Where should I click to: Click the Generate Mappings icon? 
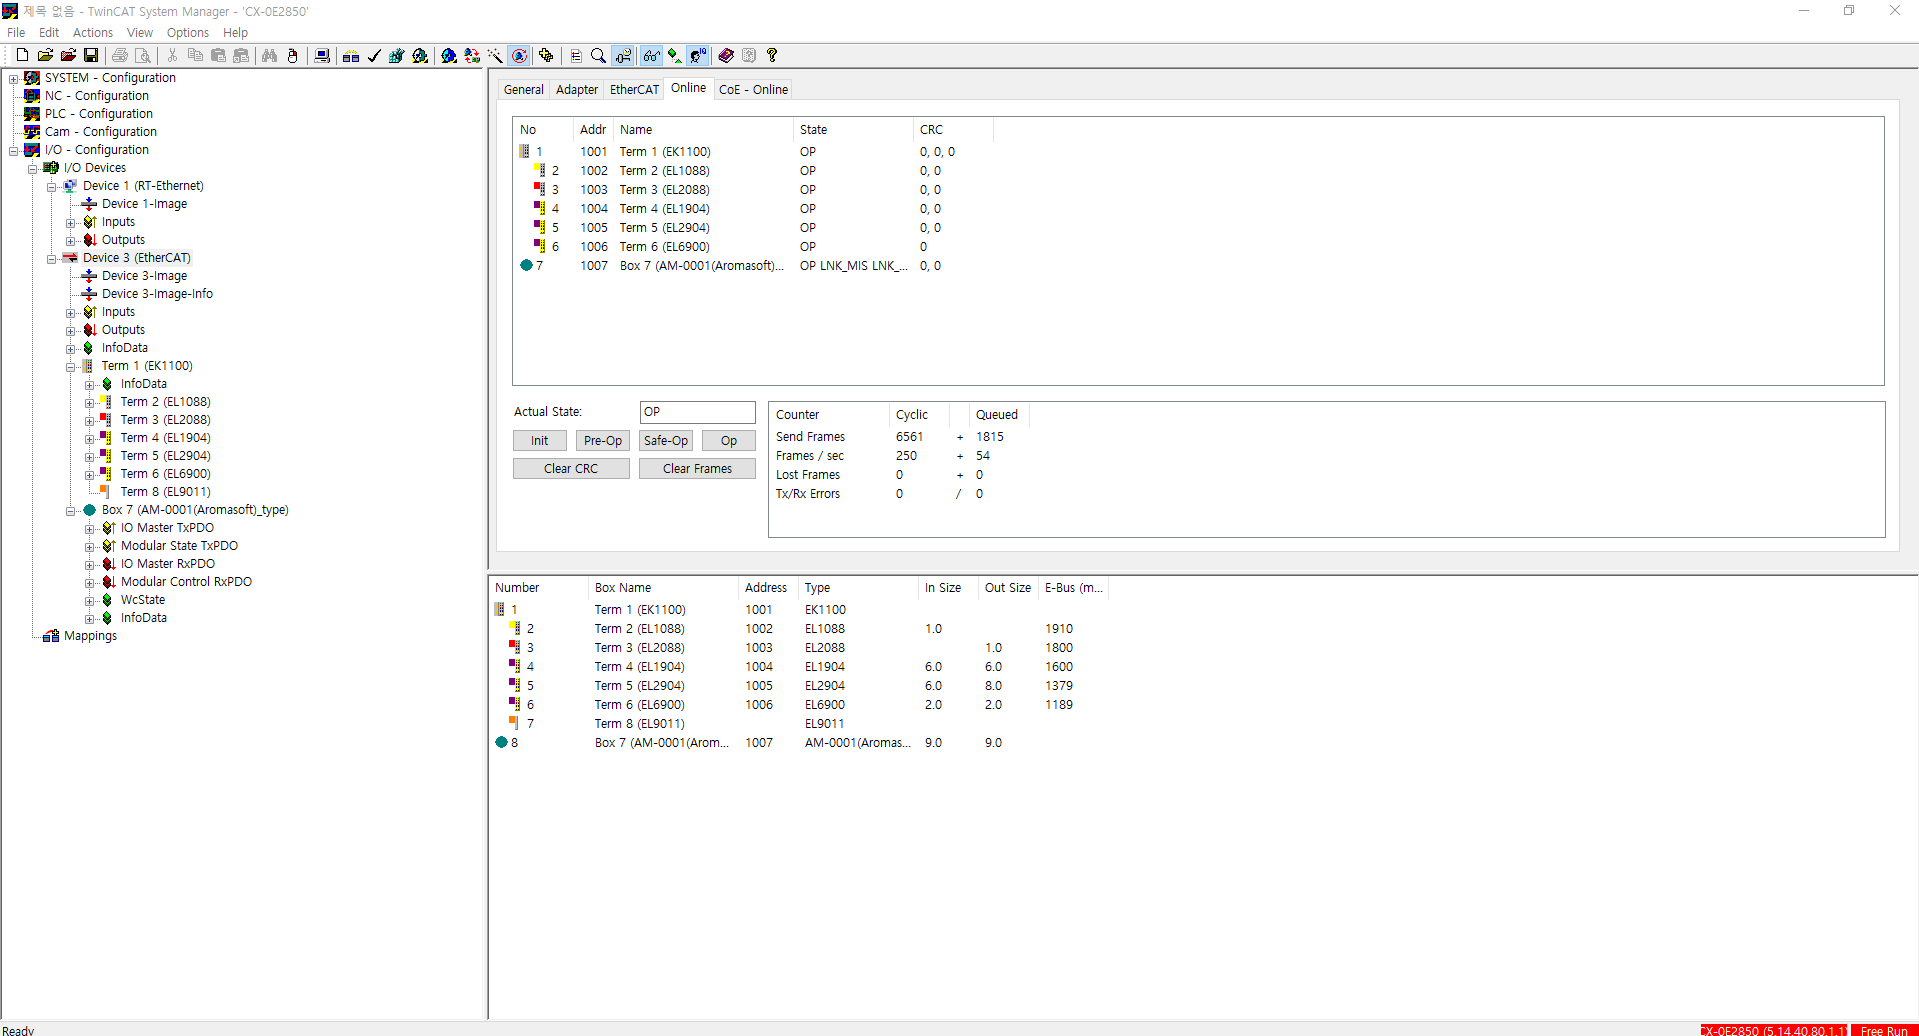point(351,56)
